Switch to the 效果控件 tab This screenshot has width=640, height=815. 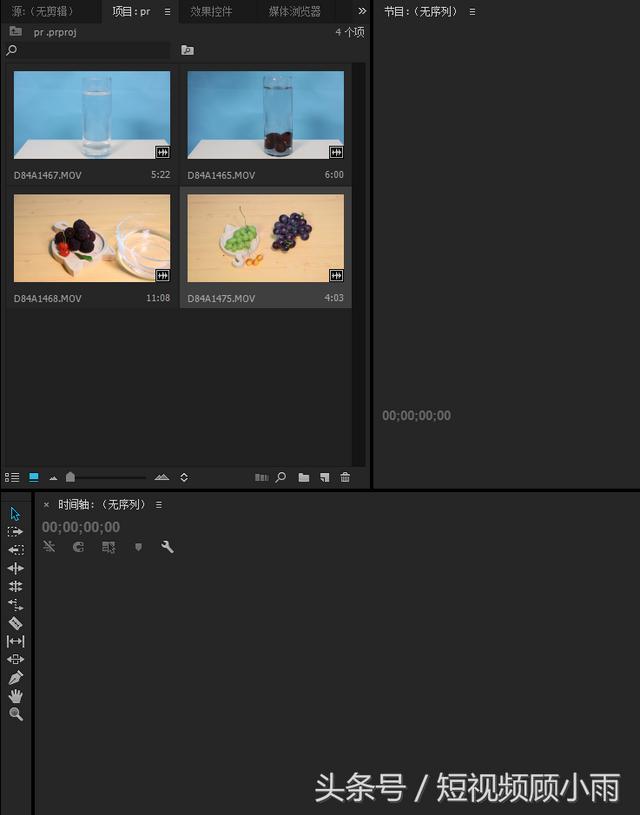(211, 12)
